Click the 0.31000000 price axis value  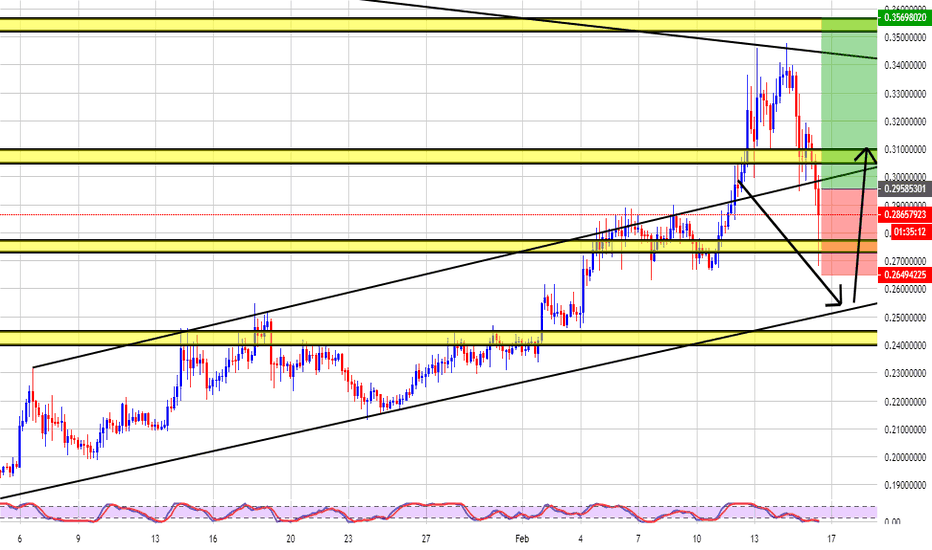pos(905,149)
